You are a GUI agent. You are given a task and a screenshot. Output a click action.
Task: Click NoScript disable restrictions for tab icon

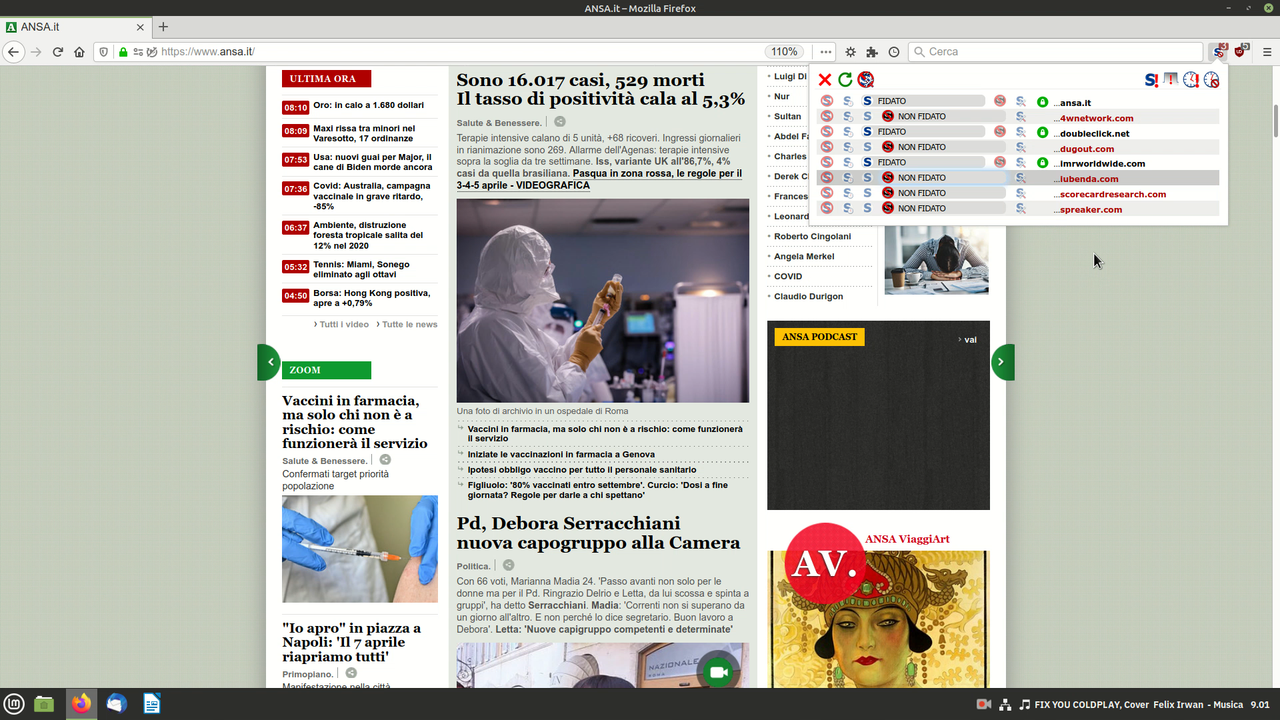1171,80
